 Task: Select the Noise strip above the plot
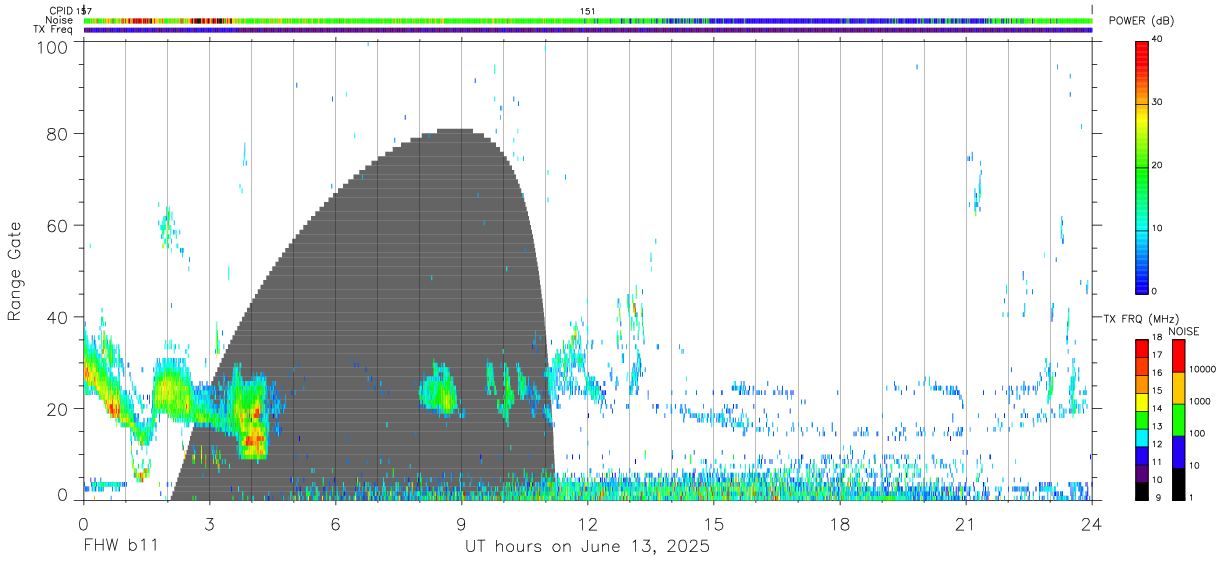pos(588,20)
